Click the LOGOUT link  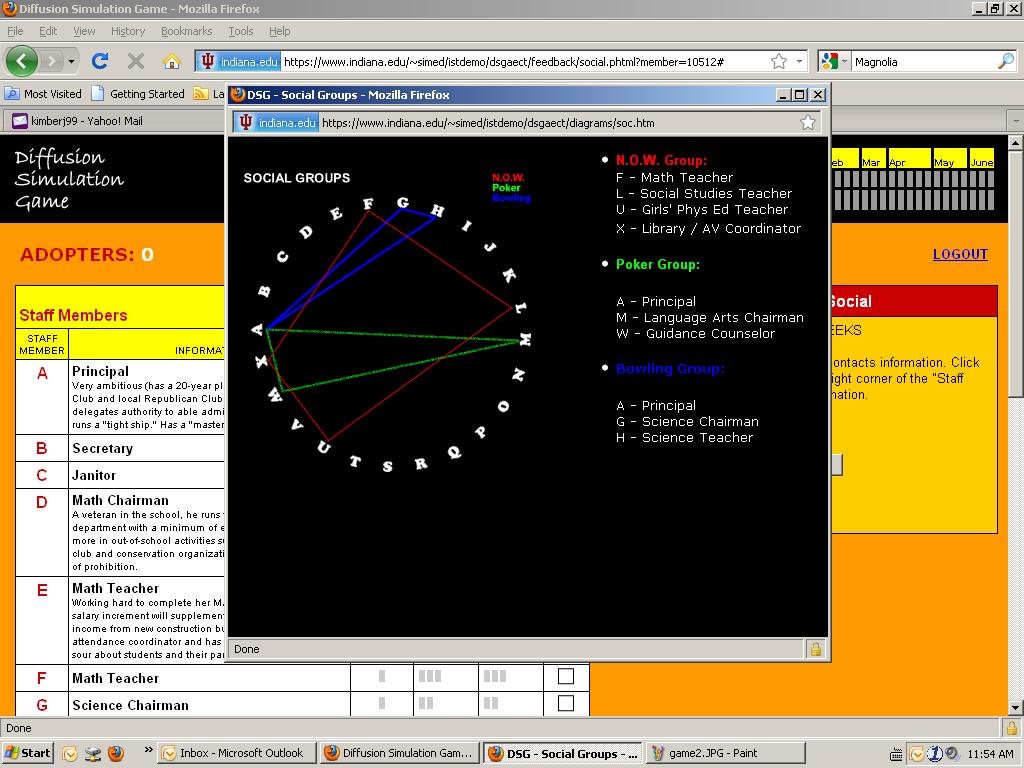(960, 254)
